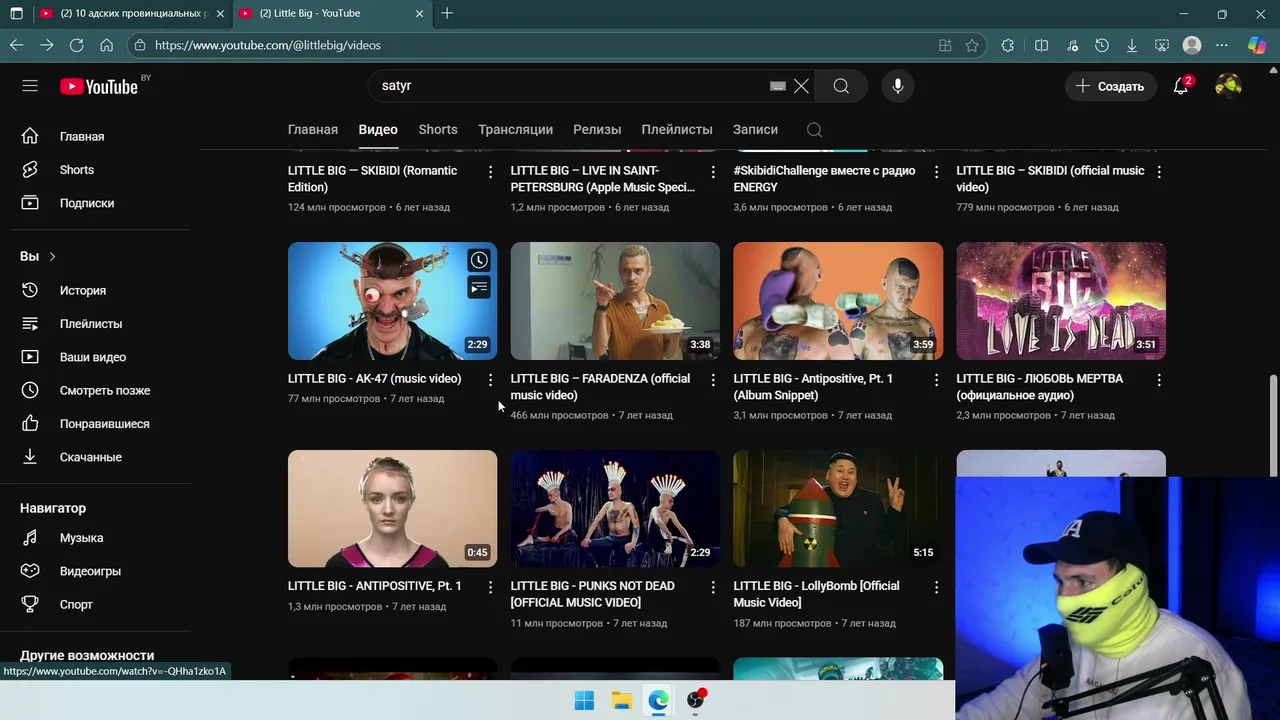Add AK-47 video to Watch later

479,260
